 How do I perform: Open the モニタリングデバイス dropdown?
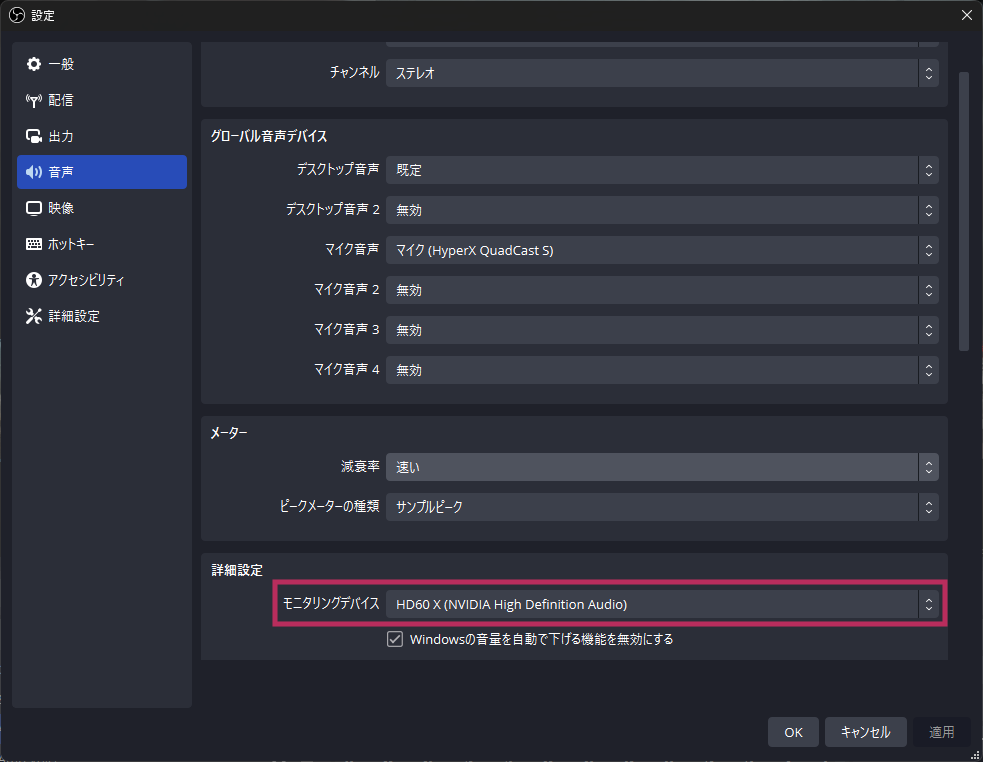point(661,604)
